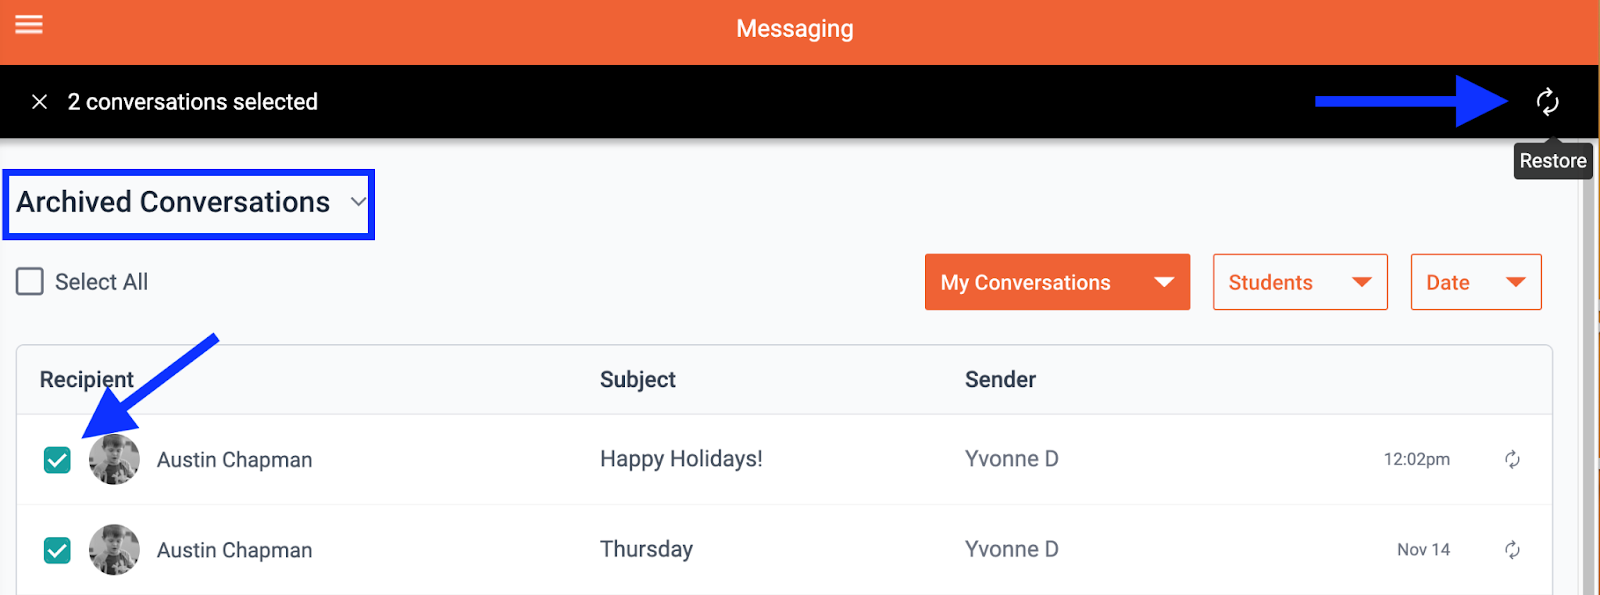This screenshot has height=595, width=1600.
Task: Restore the Thursday conversation row icon
Action: coord(1512,550)
